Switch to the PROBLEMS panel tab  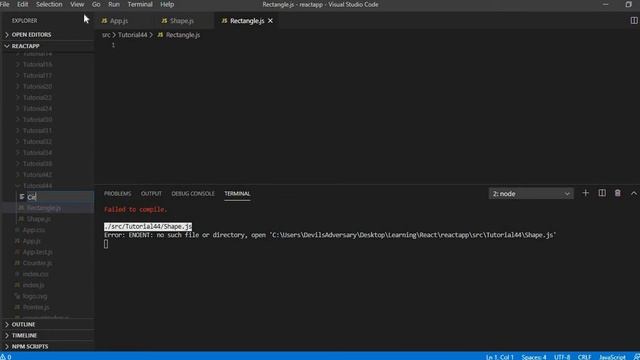click(x=118, y=193)
